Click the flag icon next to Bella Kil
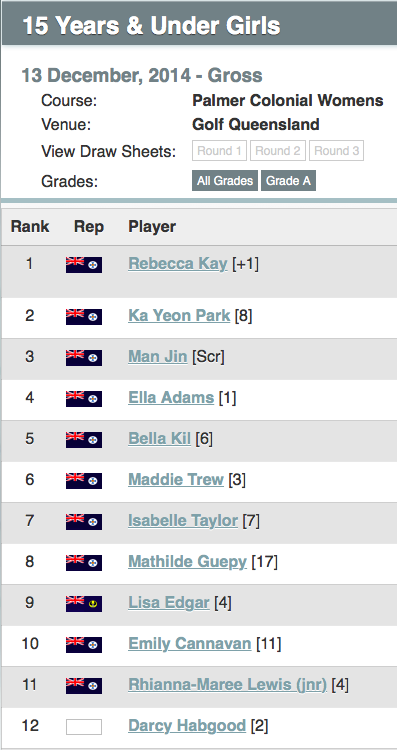The image size is (397, 750). [84, 440]
